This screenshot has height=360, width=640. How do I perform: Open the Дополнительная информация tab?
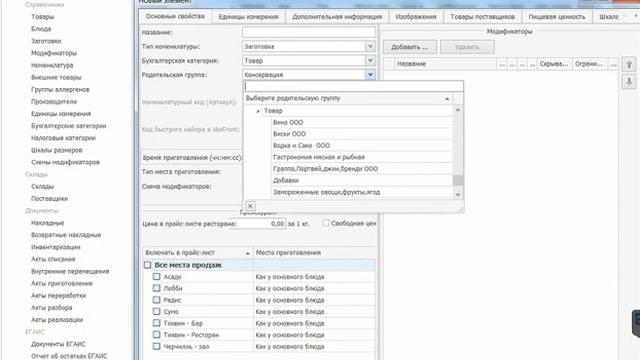coord(337,17)
